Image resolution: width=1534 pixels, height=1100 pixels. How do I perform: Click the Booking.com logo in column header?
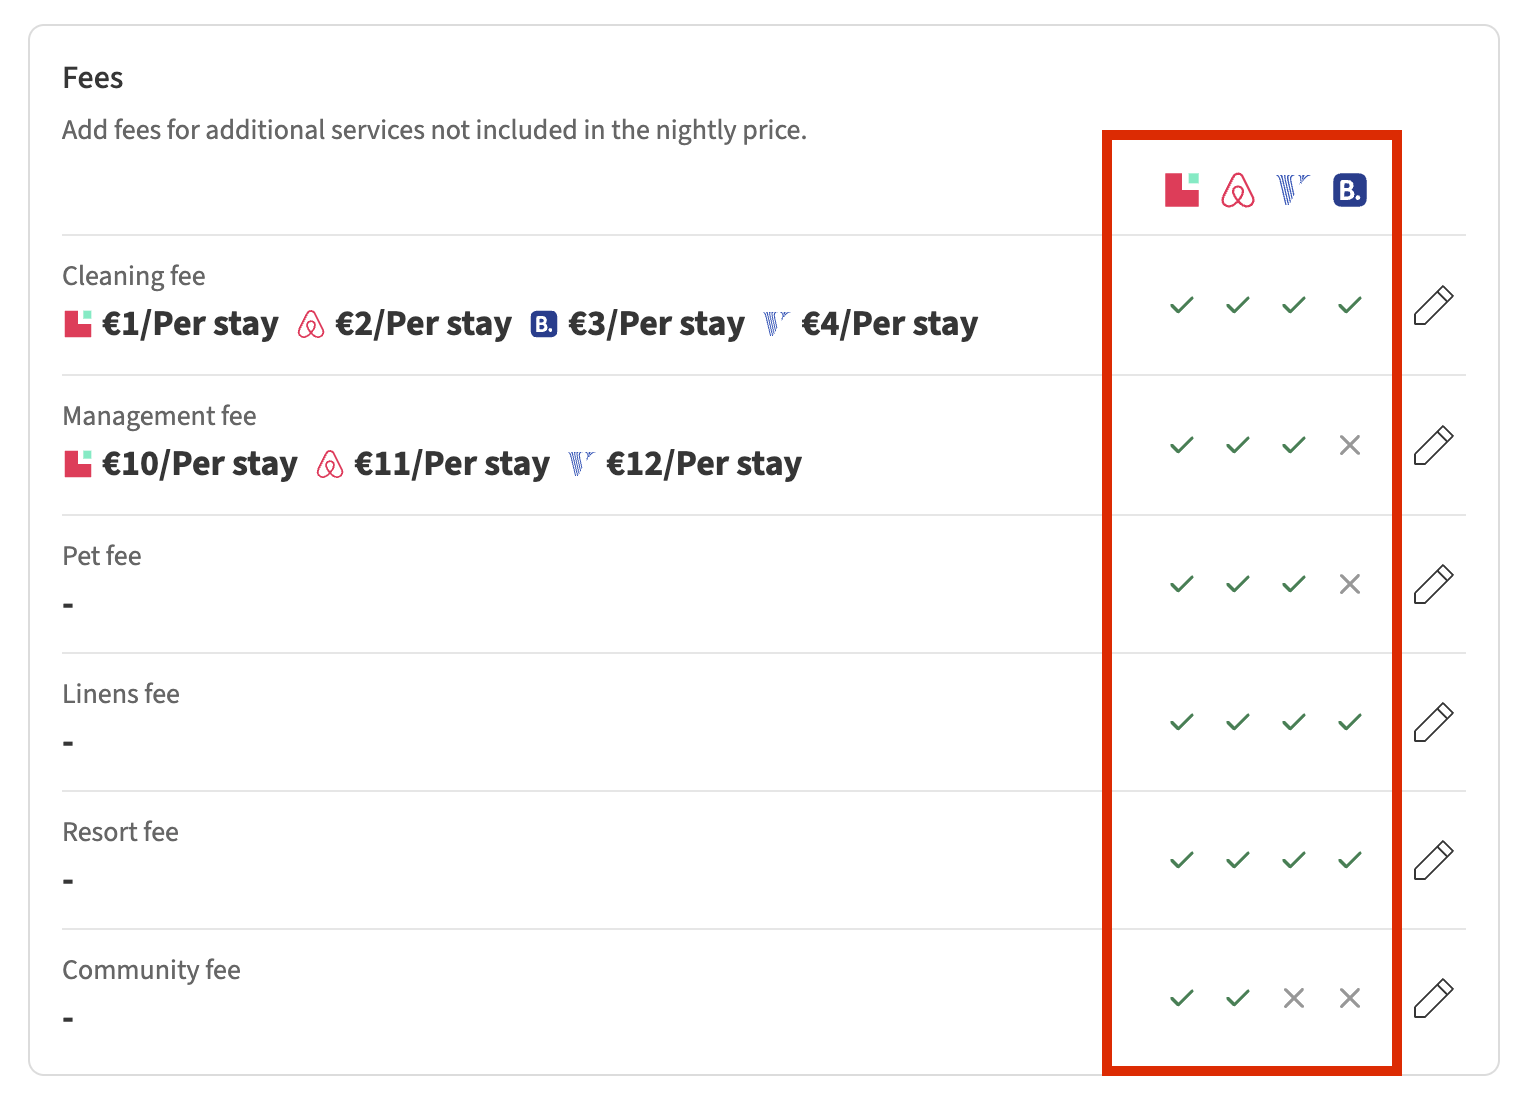pos(1349,190)
